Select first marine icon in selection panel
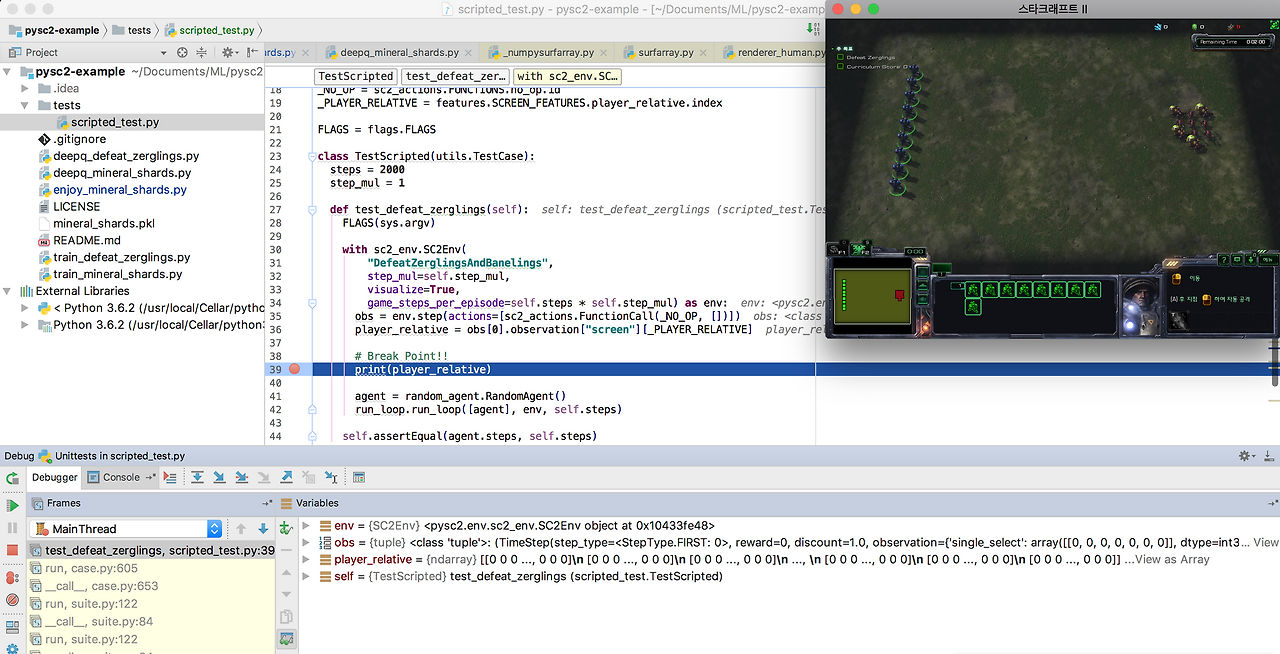 [972, 289]
